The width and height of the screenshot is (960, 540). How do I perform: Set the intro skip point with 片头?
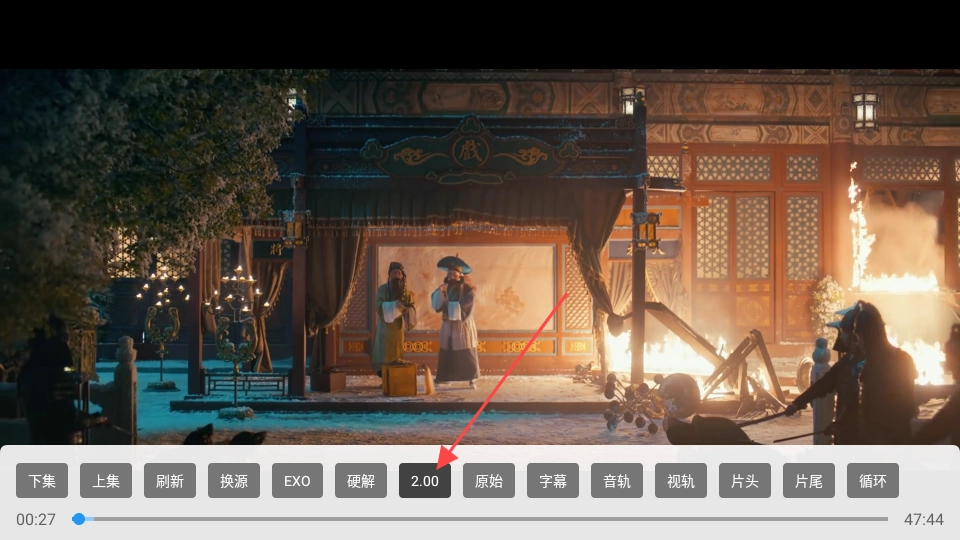coord(745,481)
